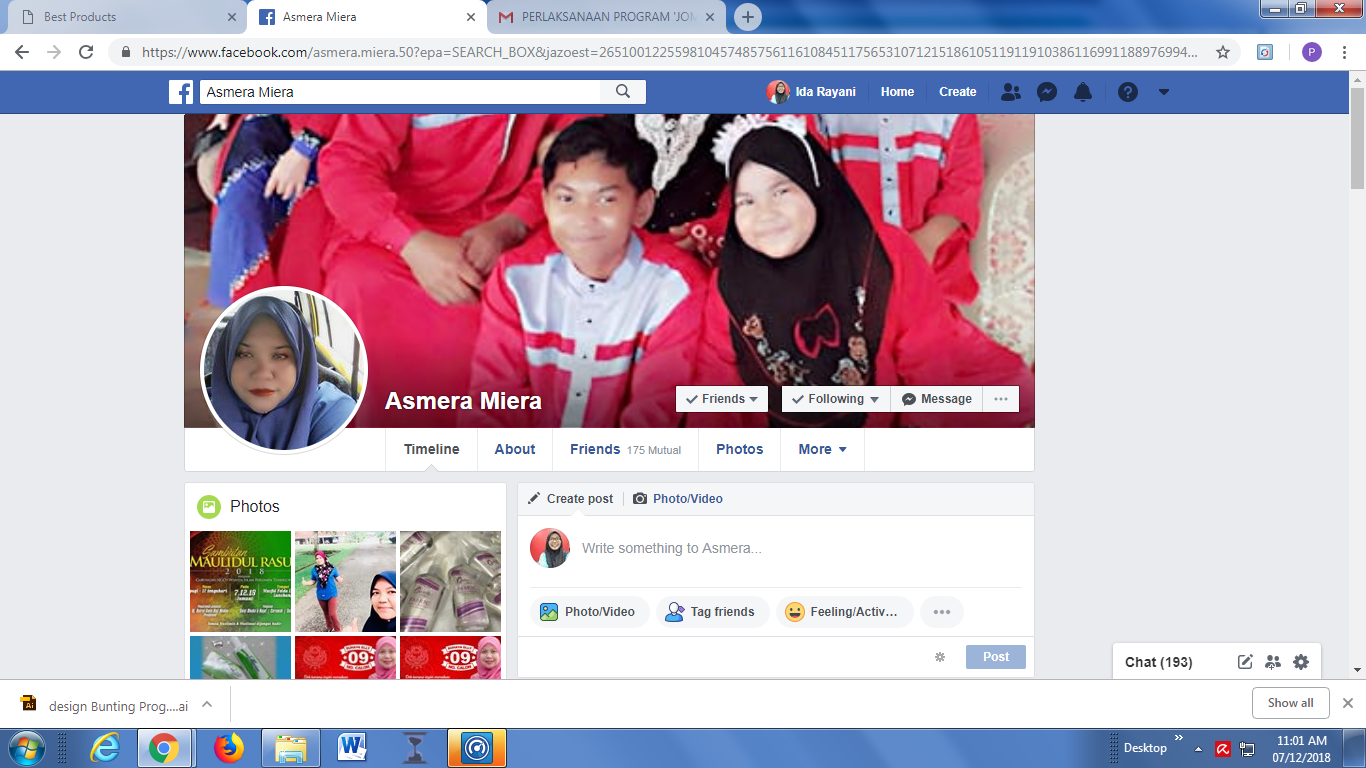Open the Maulidul Rasul photo thumbnail
This screenshot has width=1366, height=768.
(240, 581)
